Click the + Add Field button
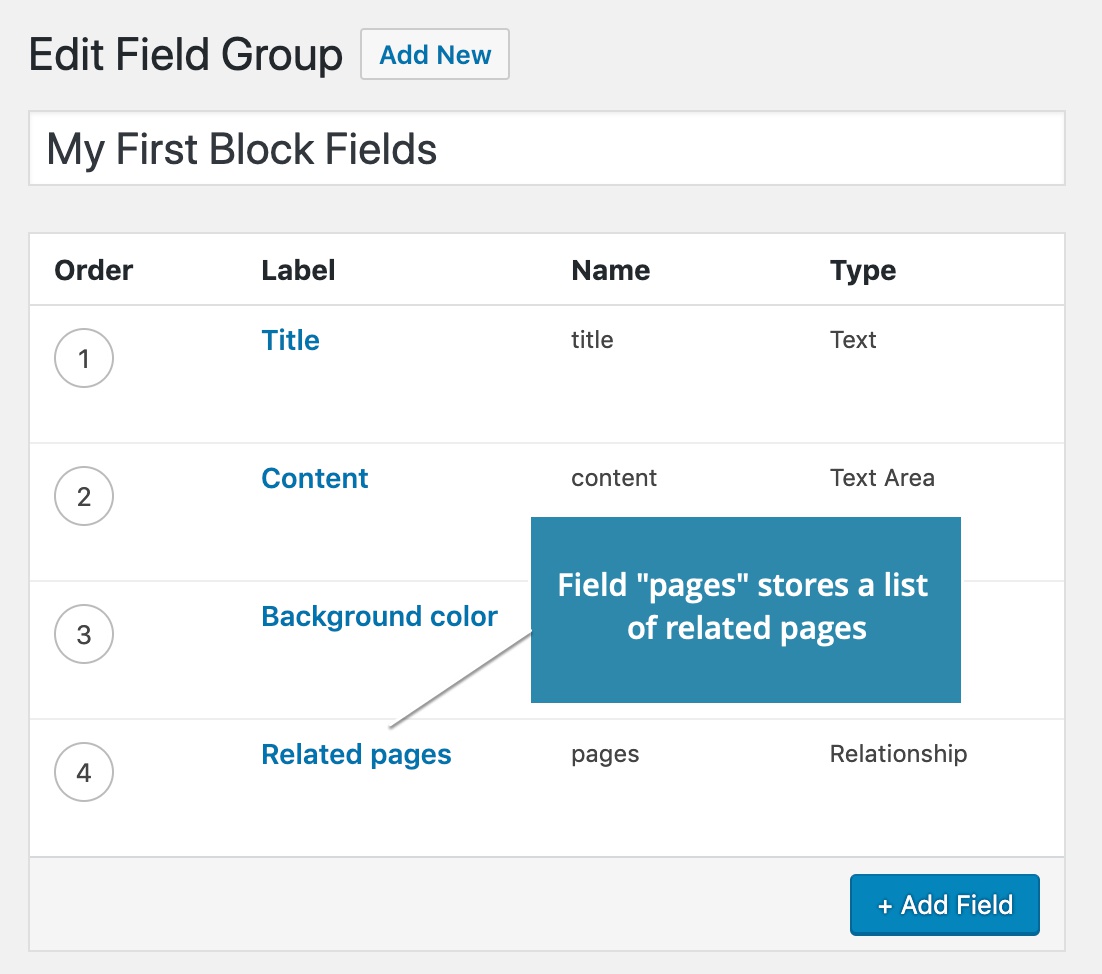 [945, 904]
